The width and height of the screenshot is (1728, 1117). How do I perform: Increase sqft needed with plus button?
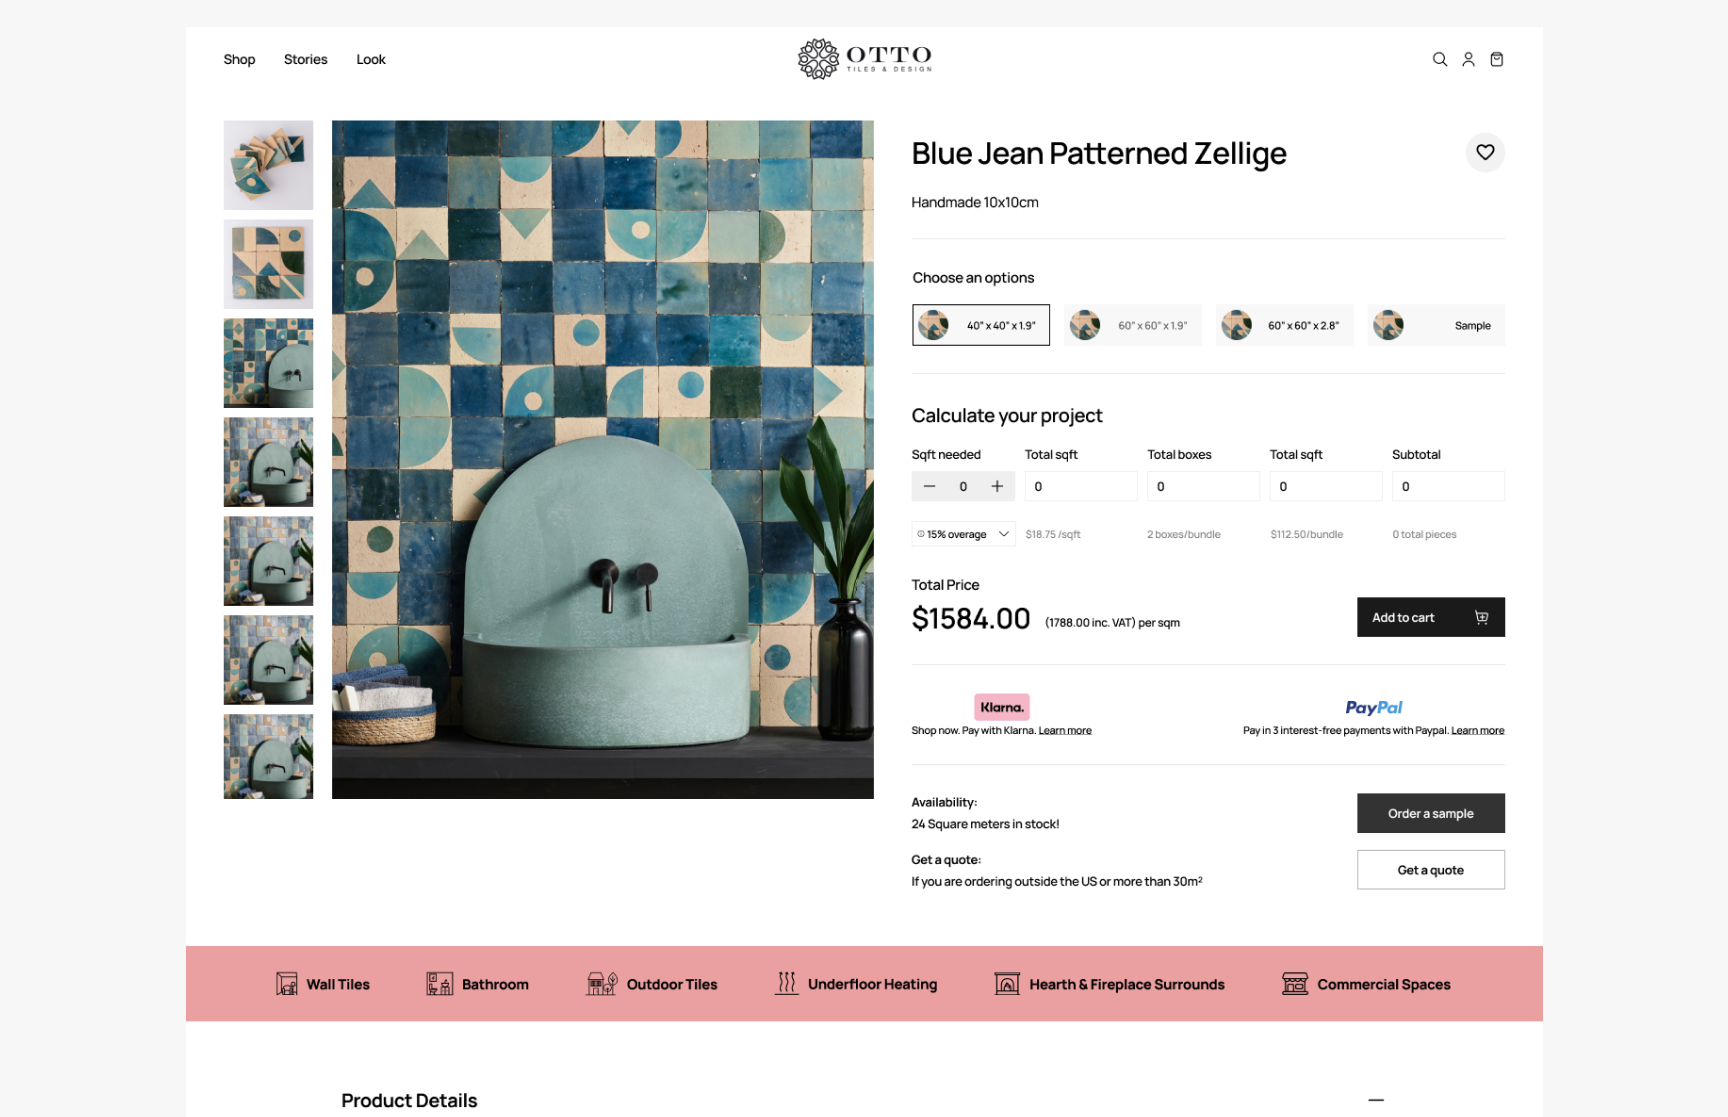pos(997,487)
